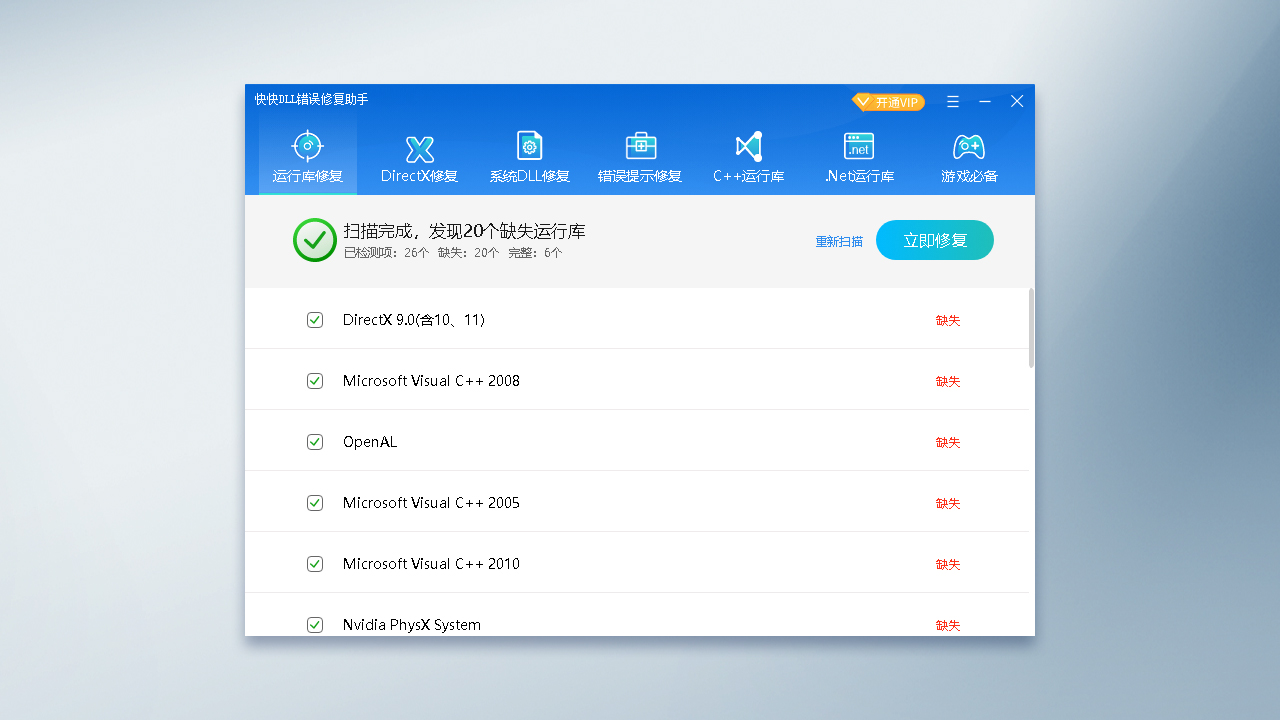
Task: Uncheck Microsoft Visual C++ 2008
Action: pos(315,380)
